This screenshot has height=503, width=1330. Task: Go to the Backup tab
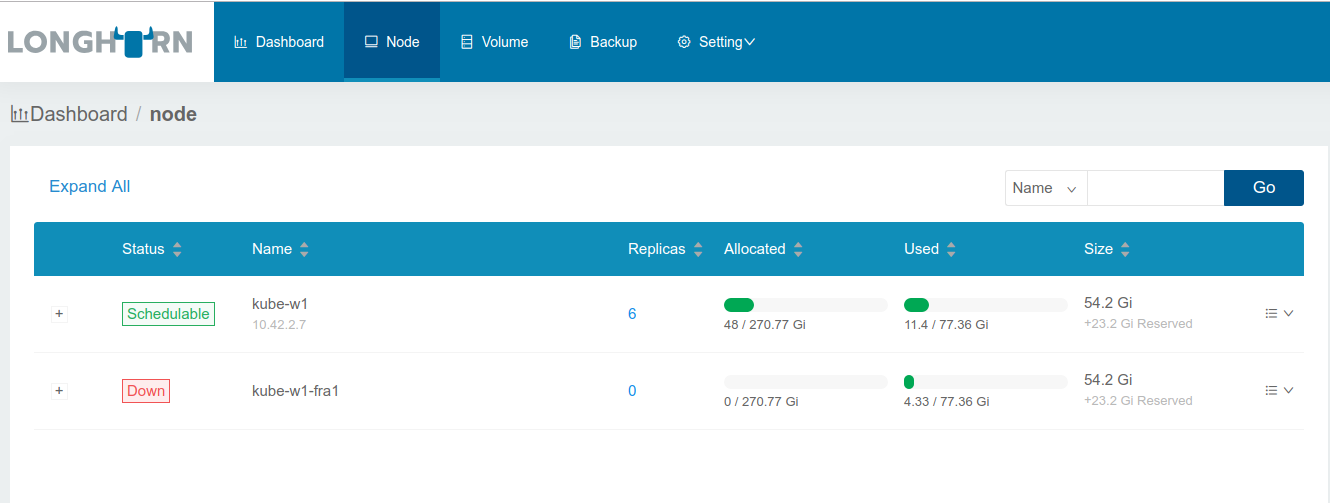coord(603,42)
